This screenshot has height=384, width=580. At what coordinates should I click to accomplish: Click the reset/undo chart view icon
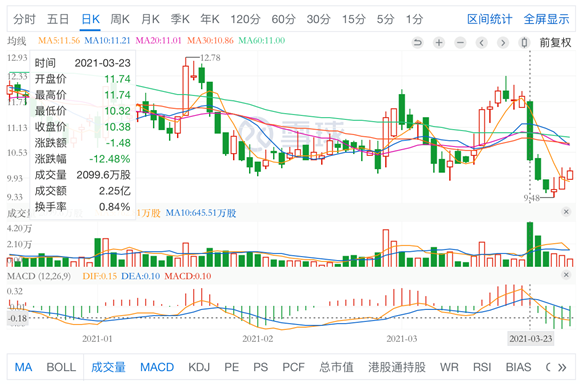click(417, 43)
